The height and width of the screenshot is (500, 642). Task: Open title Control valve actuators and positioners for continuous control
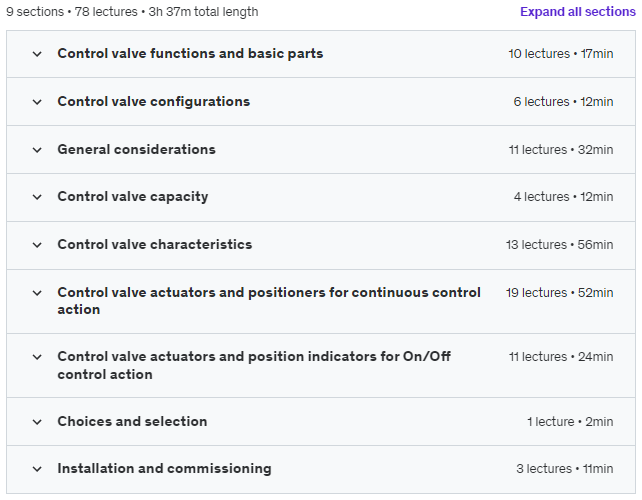(269, 301)
